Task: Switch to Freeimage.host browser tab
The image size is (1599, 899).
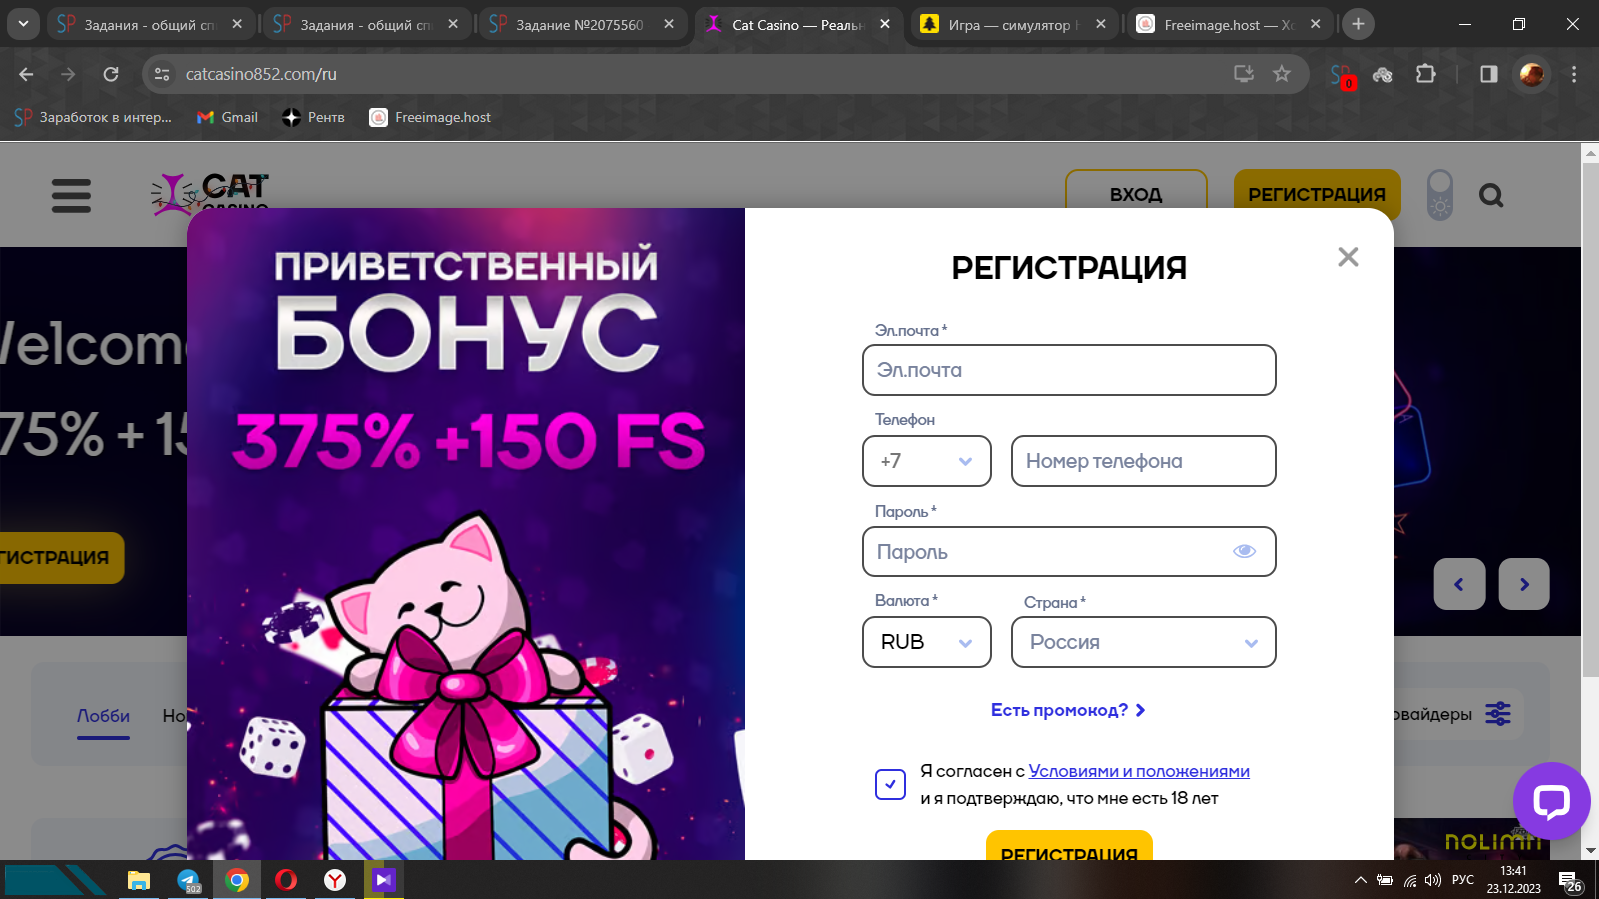Action: pos(1229,24)
